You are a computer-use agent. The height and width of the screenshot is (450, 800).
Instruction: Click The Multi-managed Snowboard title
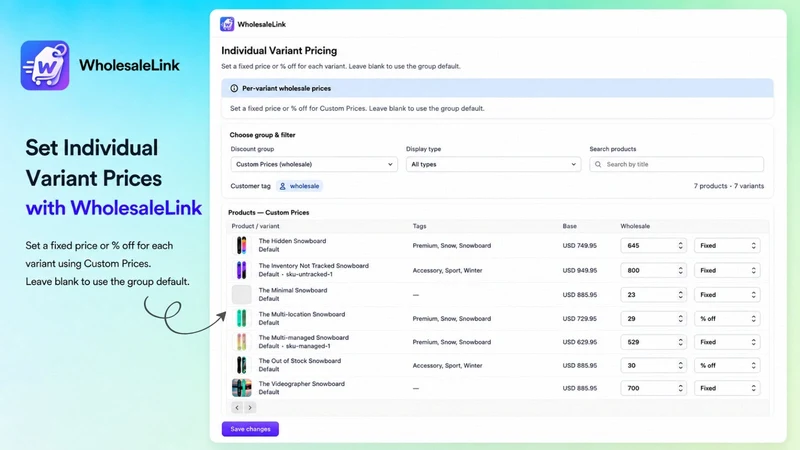click(304, 338)
